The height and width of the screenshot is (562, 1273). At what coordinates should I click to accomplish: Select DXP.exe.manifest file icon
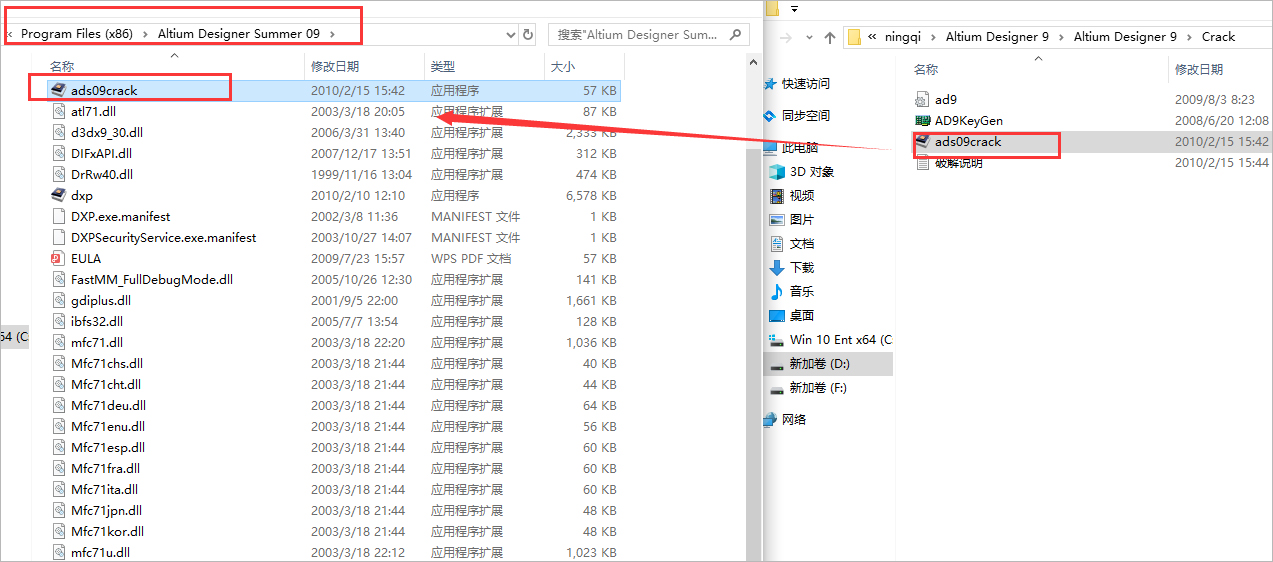59,216
